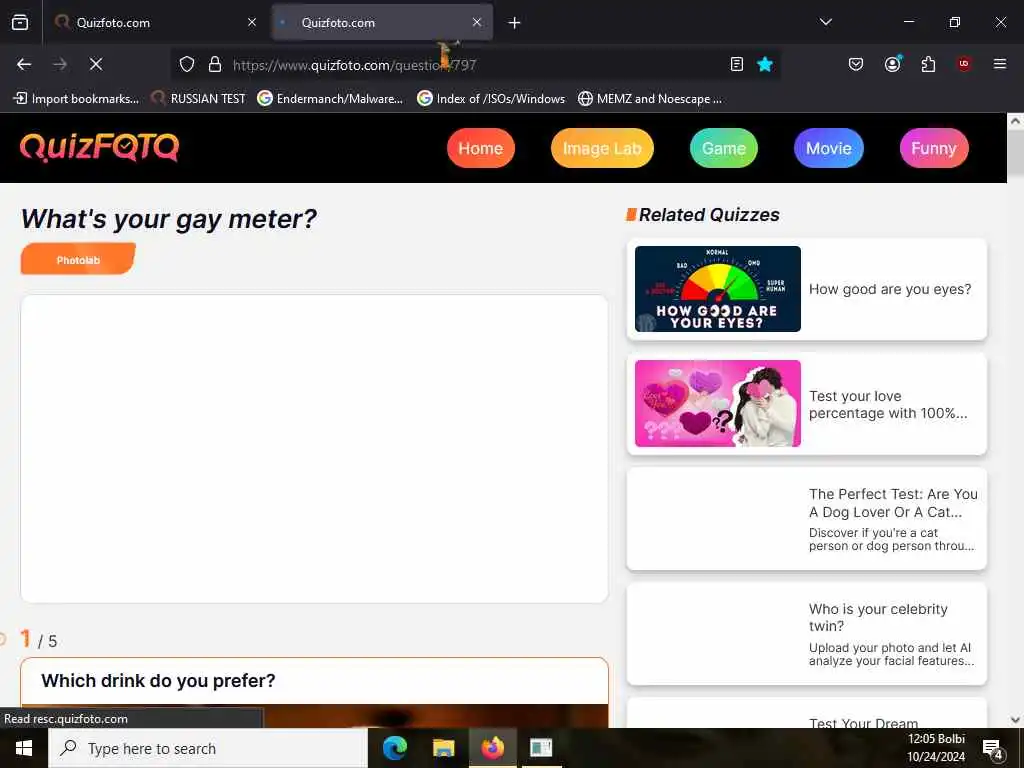The width and height of the screenshot is (1024, 768).
Task: Open Funny nav button
Action: [934, 148]
